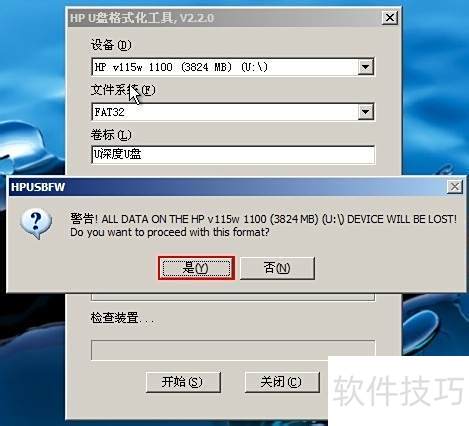The width and height of the screenshot is (469, 426).
Task: Click the 软件技巧 watermark
Action: (x=399, y=390)
